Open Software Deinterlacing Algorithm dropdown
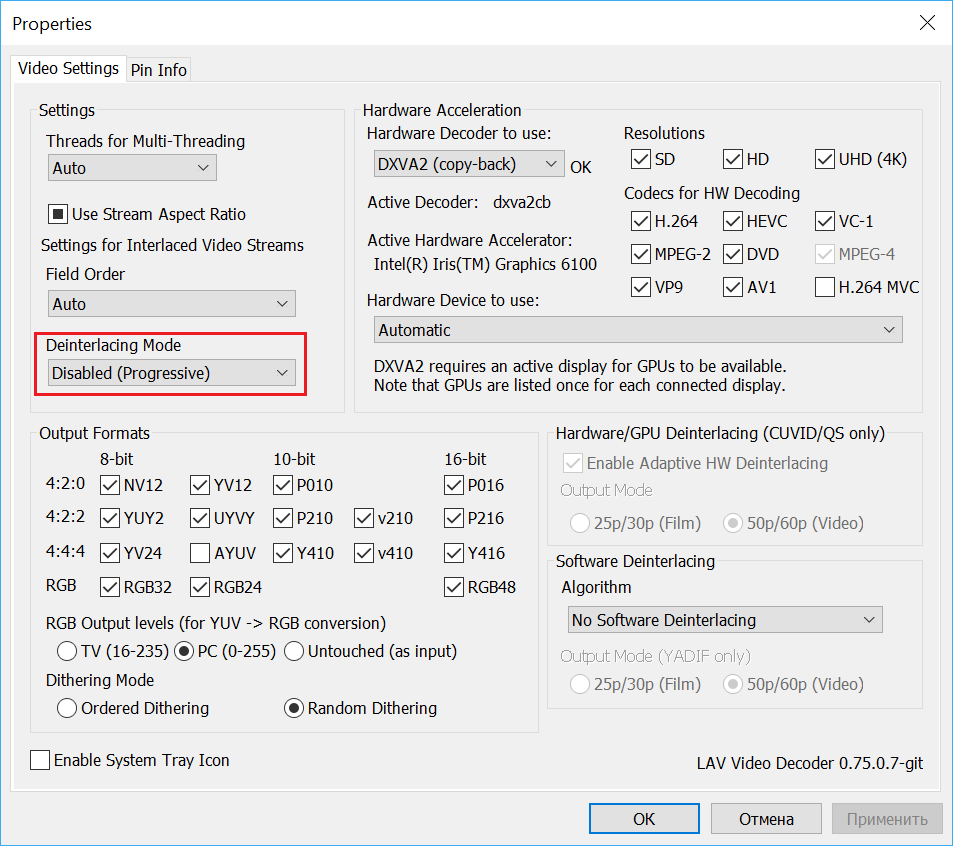 coord(724,620)
